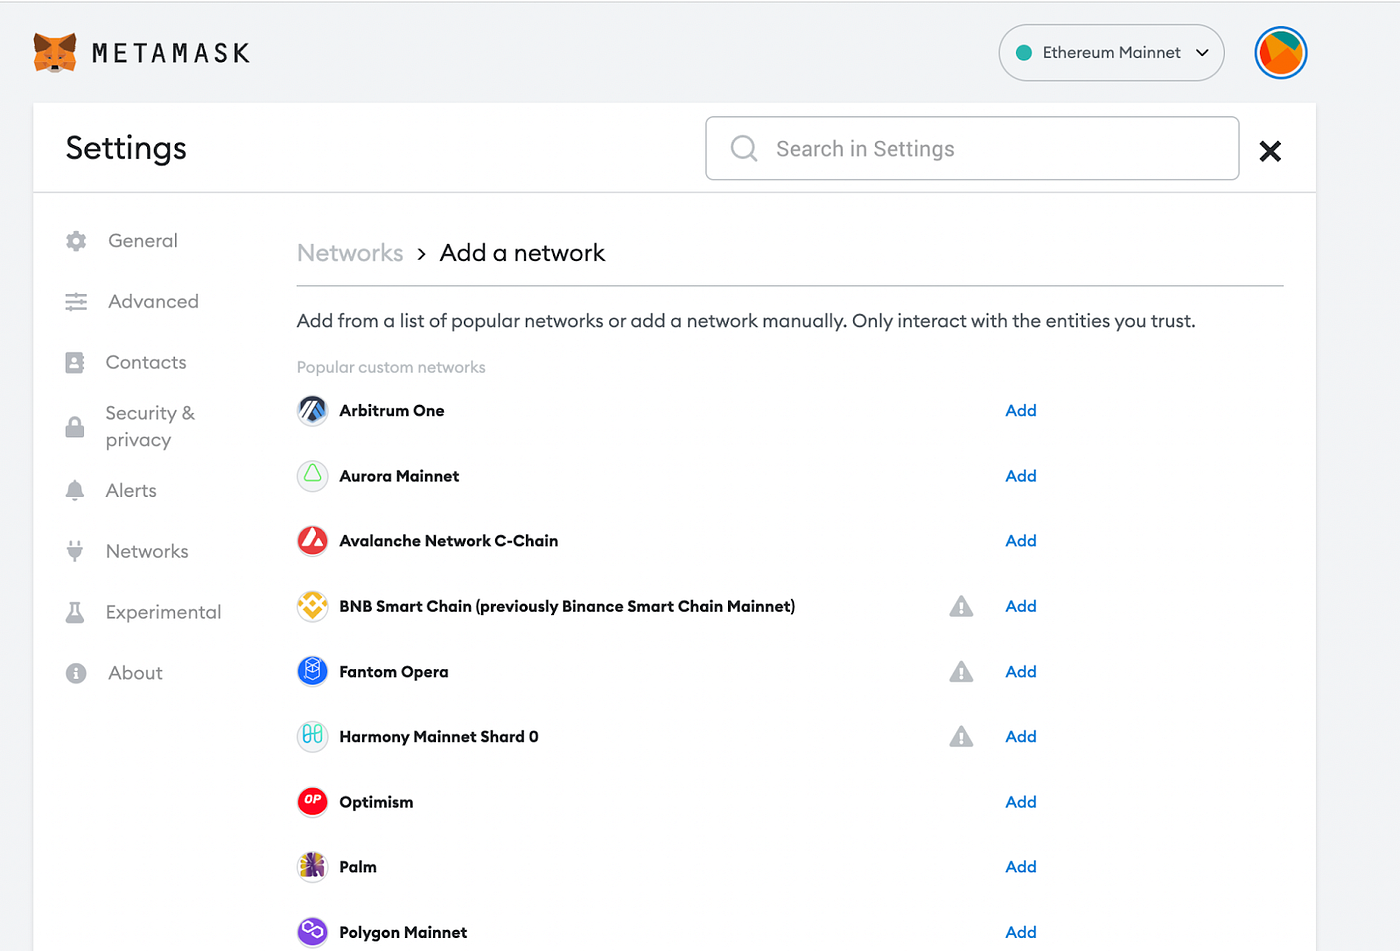Click the BNB Smart Chain warning icon
This screenshot has height=951, width=1400.
tap(961, 606)
